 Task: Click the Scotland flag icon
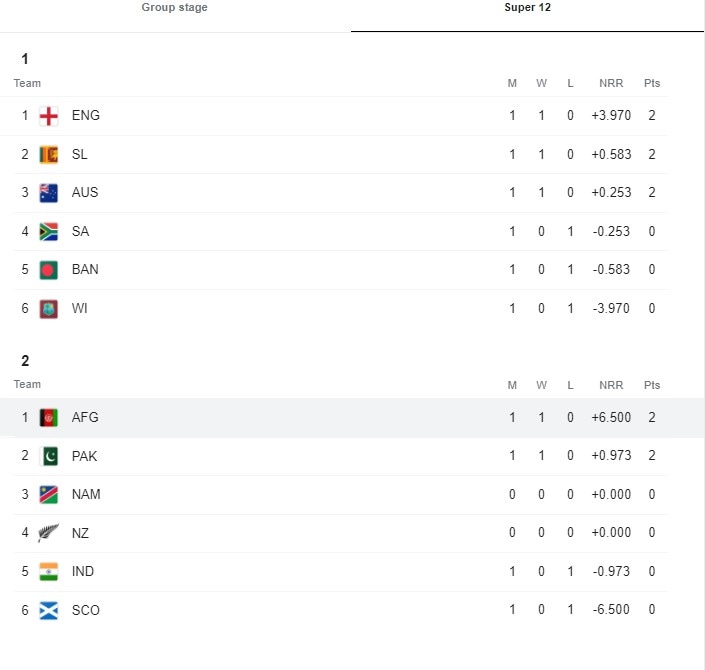coord(49,610)
